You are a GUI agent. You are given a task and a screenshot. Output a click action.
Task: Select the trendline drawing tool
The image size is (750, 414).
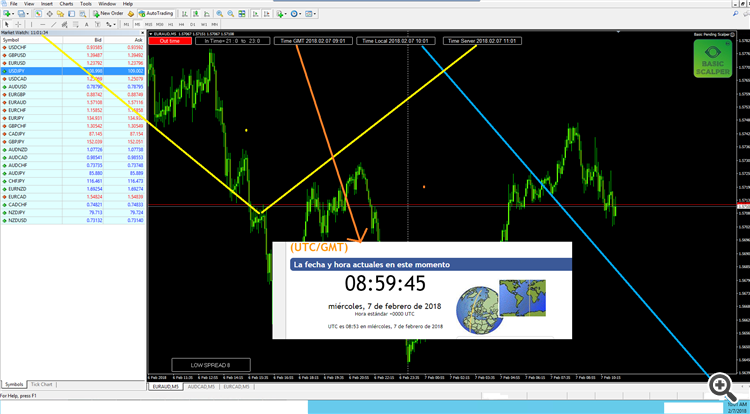click(54, 24)
